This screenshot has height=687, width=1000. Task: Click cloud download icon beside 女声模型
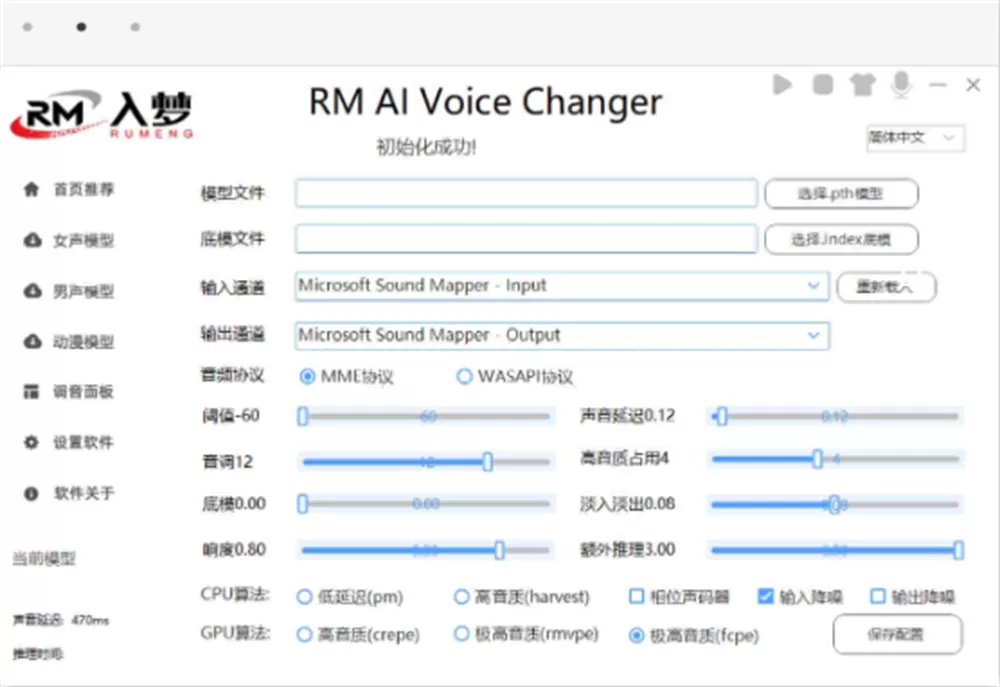pyautogui.click(x=32, y=240)
